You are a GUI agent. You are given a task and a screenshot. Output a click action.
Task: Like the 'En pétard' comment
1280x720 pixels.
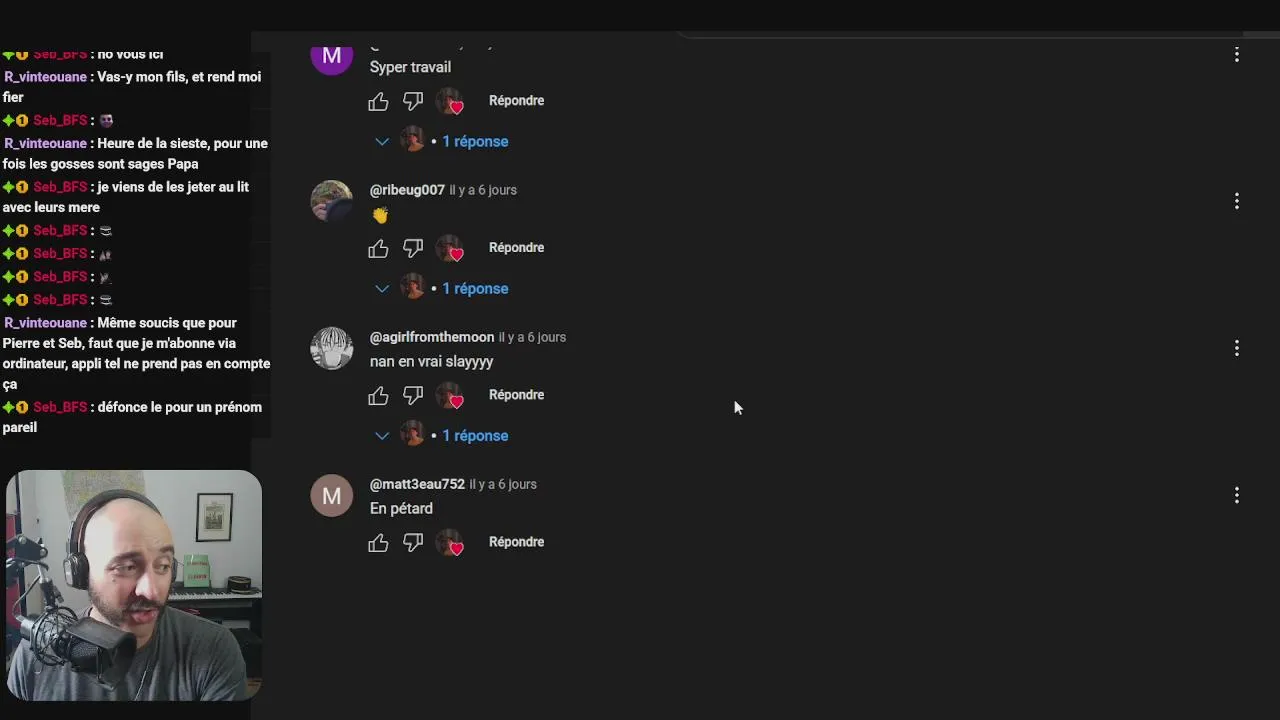(378, 542)
